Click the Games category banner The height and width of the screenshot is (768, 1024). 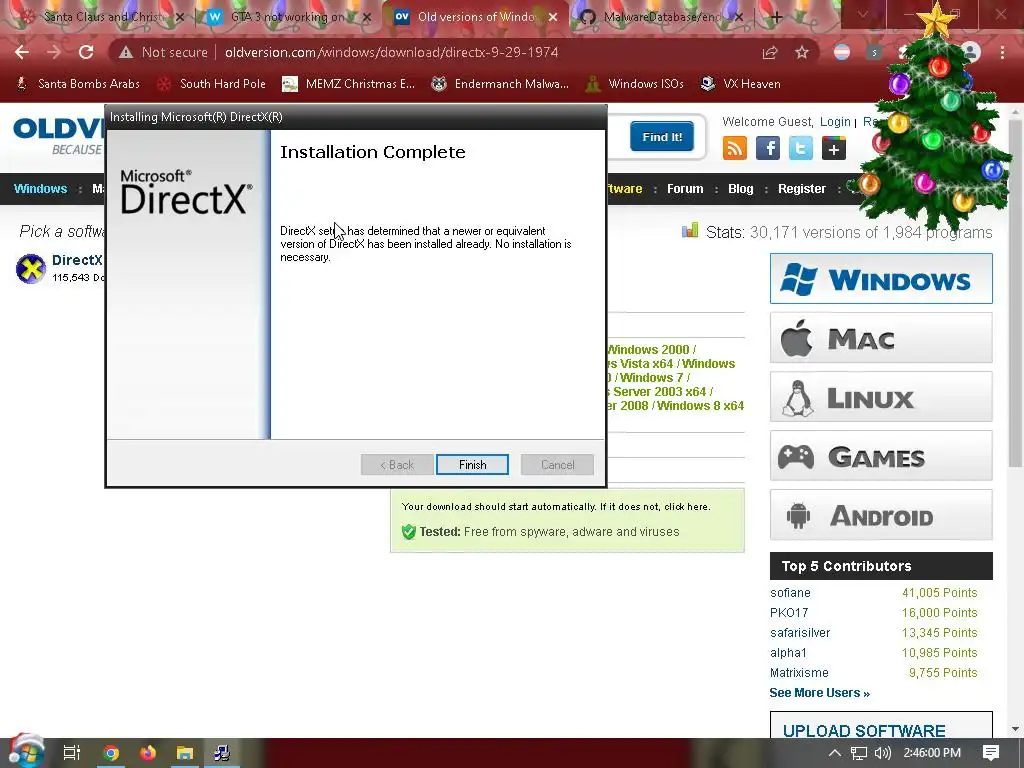coord(881,456)
